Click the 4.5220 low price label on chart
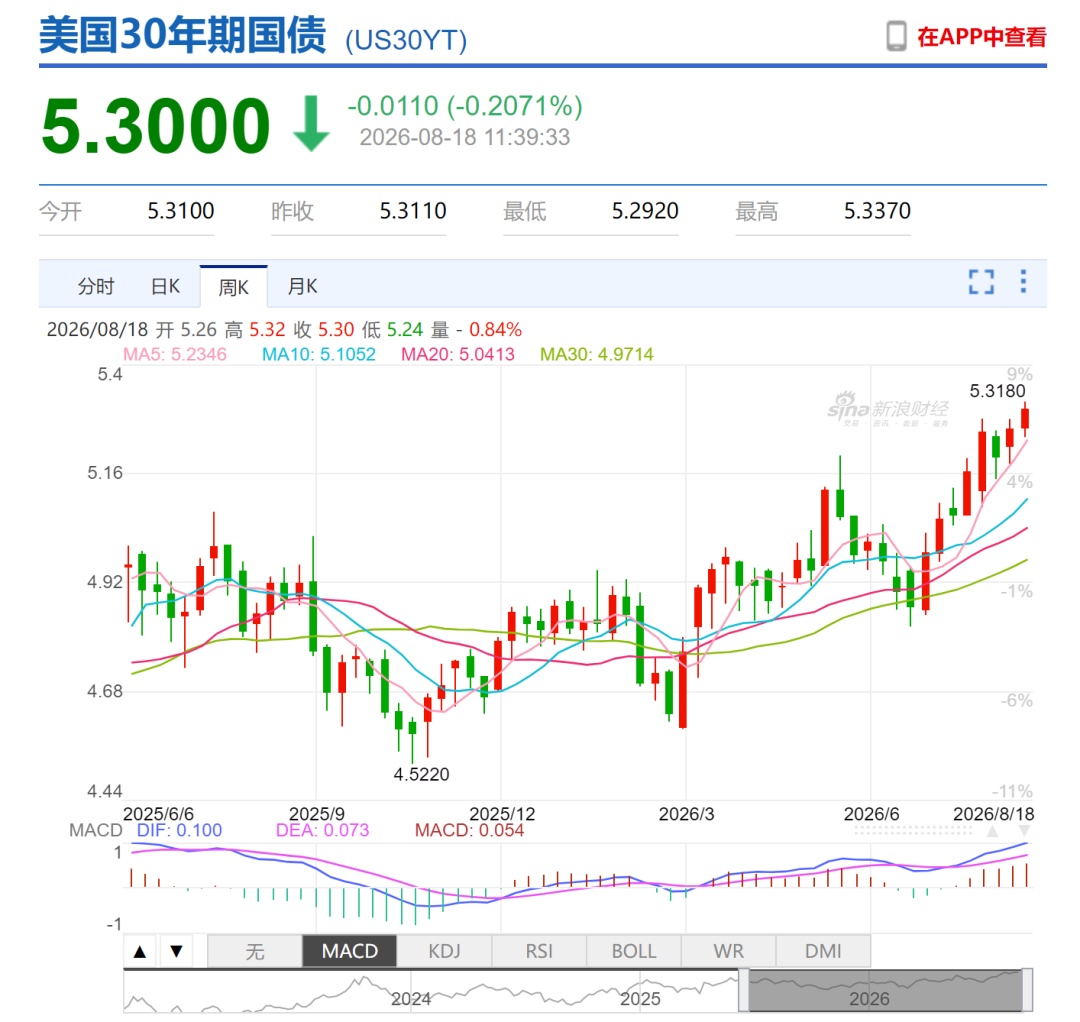The image size is (1080, 1022). 422,774
